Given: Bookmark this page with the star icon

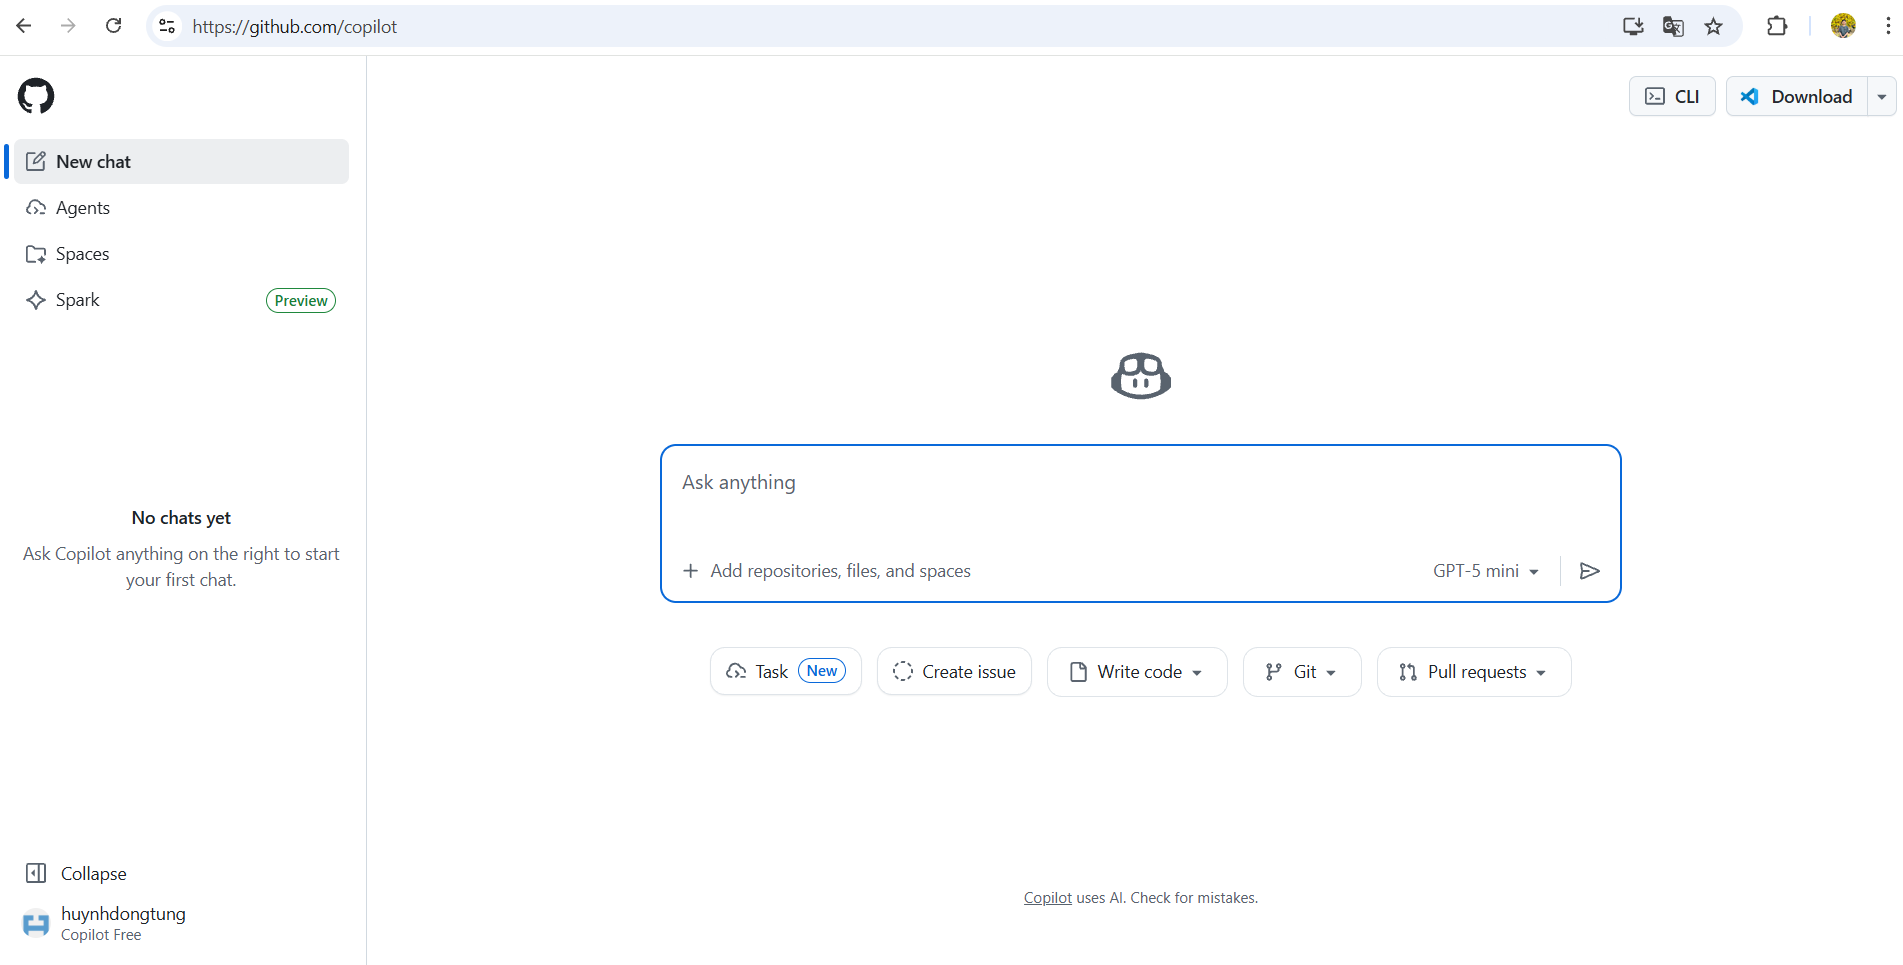Looking at the screenshot, I should (1714, 26).
